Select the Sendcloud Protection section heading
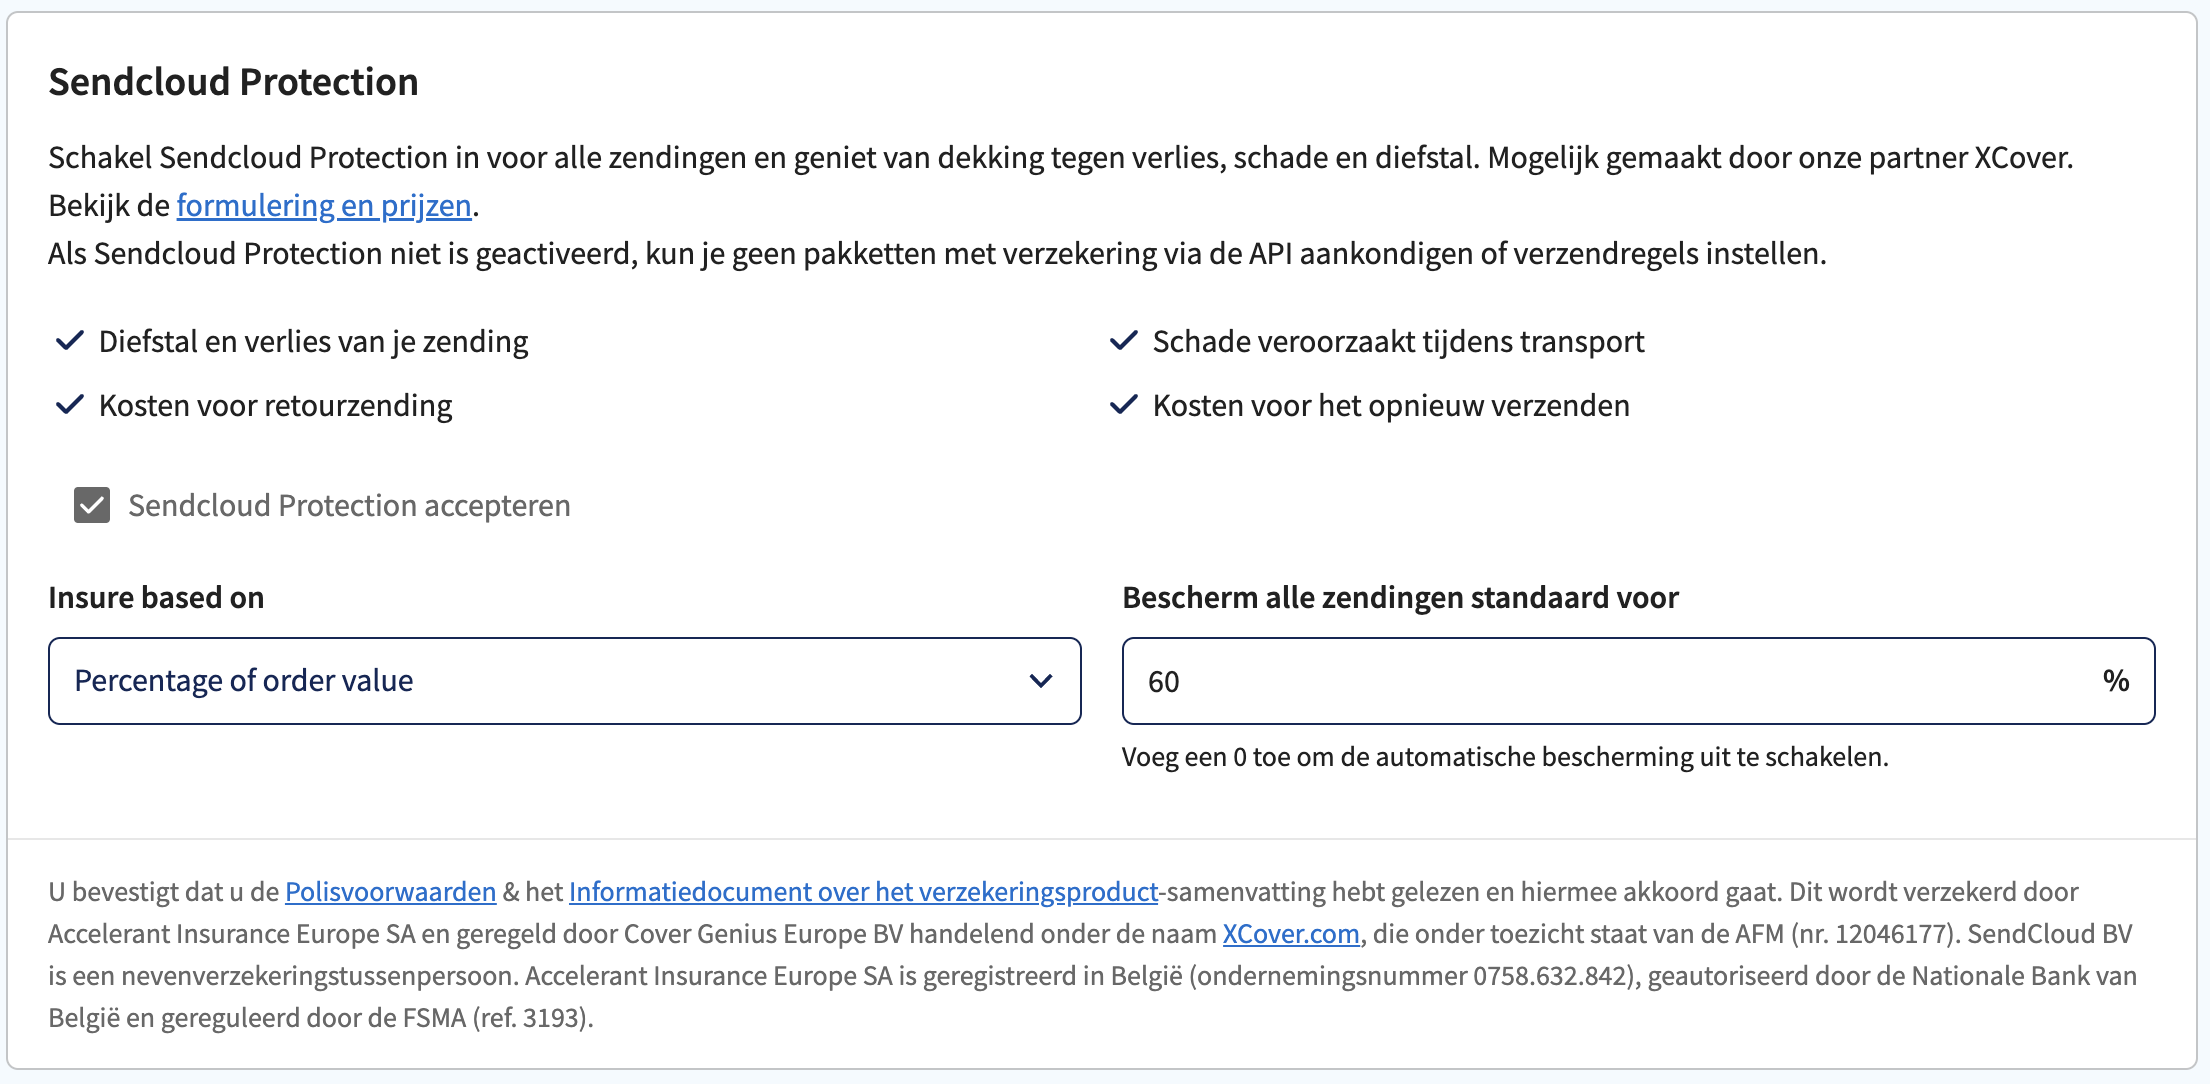This screenshot has width=2210, height=1084. 233,81
